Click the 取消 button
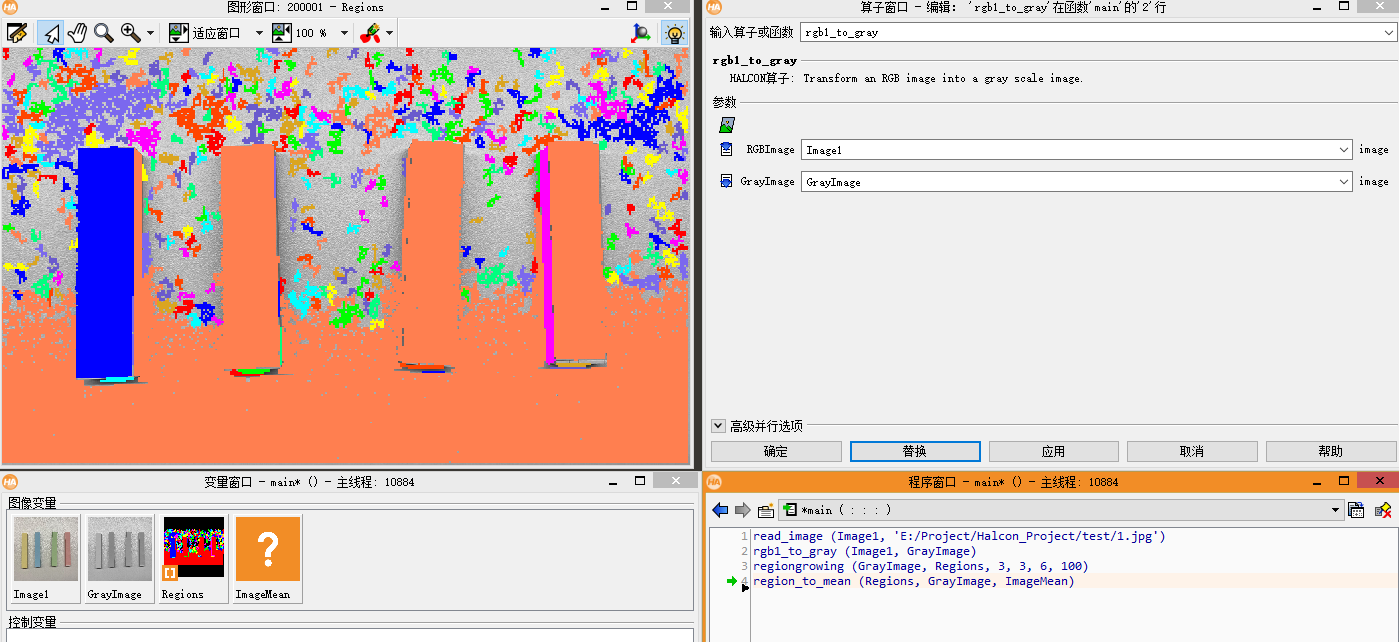Screen dimensions: 1399x642 click(1192, 451)
